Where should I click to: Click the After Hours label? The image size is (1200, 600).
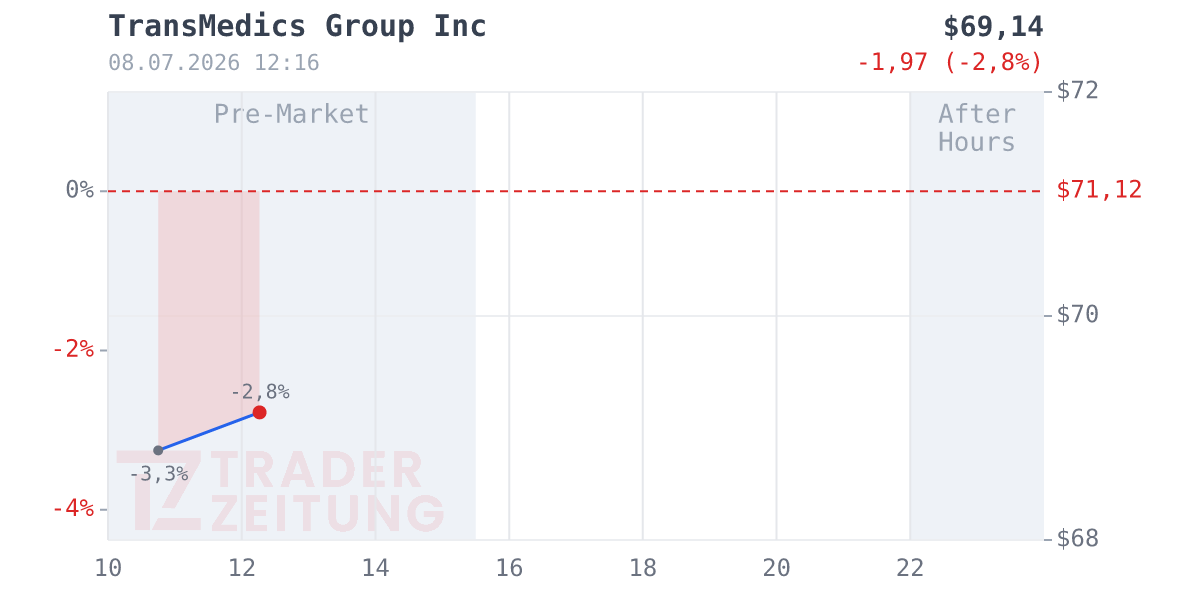(x=977, y=128)
